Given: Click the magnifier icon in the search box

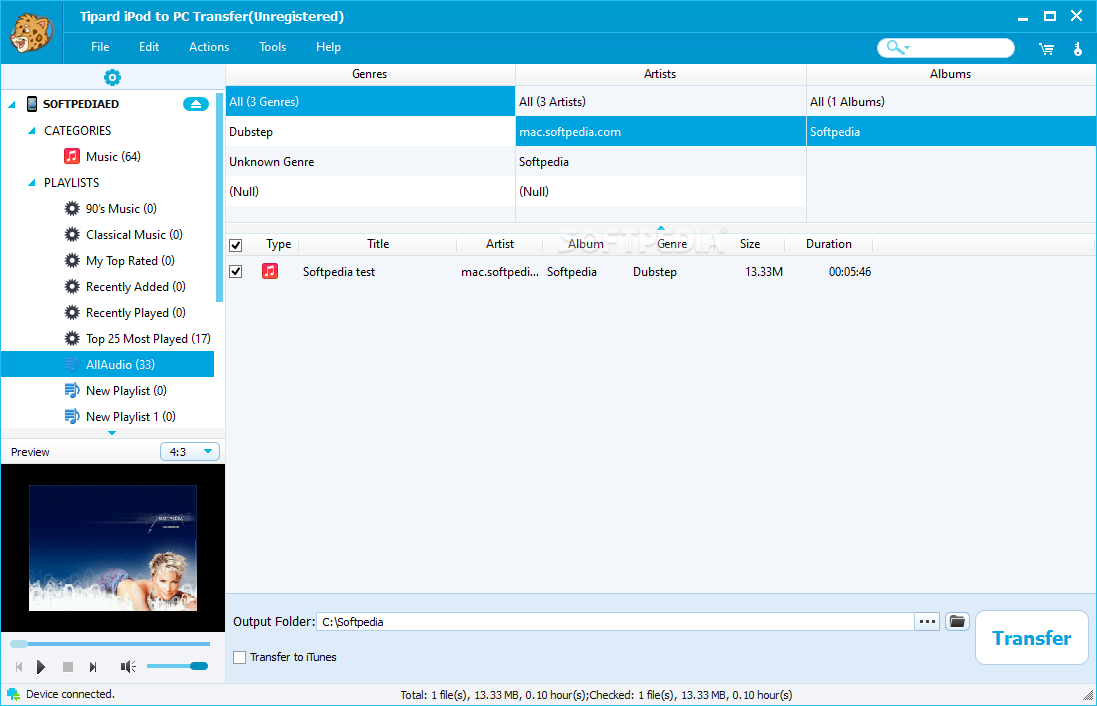Looking at the screenshot, I should tap(897, 48).
